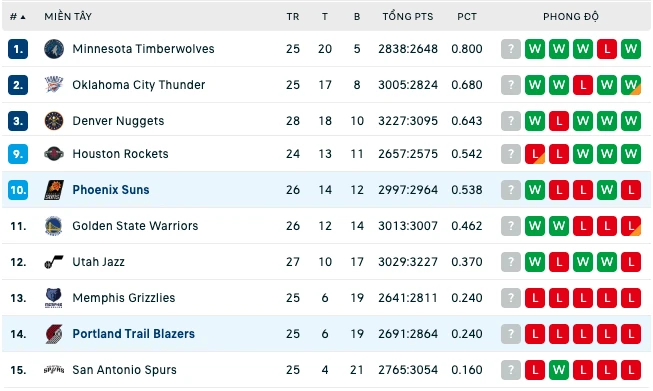653x391 pixels.
Task: Sort standings by PCT column header
Action: (x=467, y=17)
